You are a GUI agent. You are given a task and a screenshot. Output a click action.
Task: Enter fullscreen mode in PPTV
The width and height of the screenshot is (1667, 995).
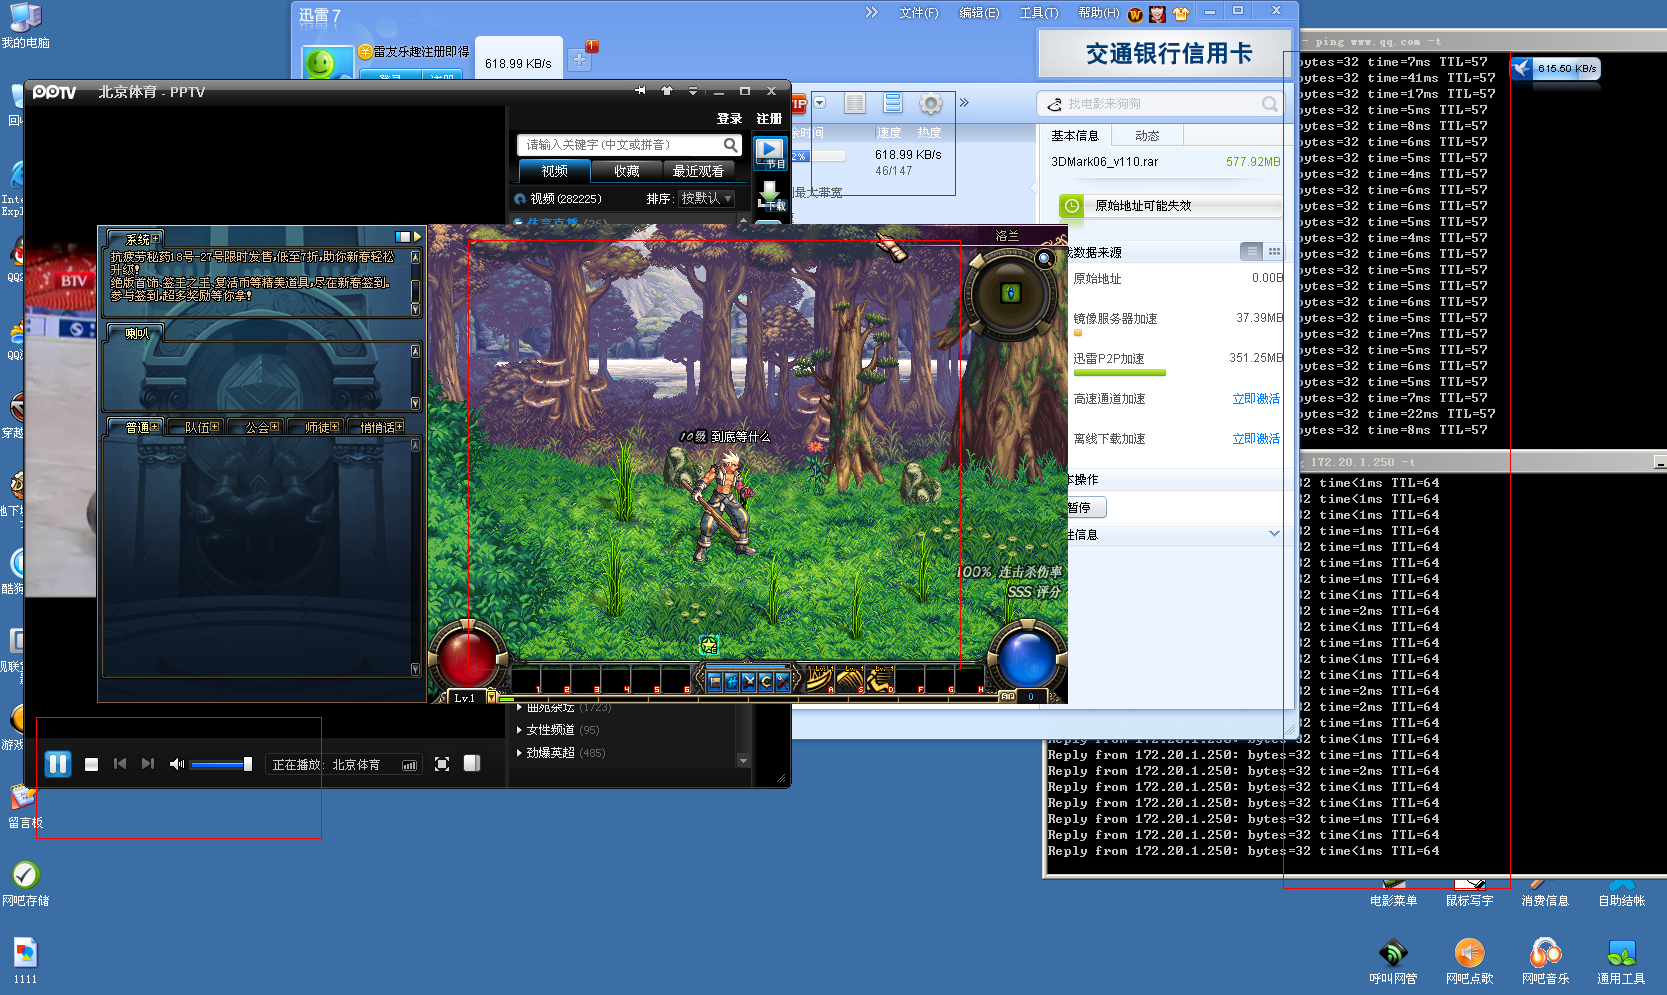(x=442, y=764)
